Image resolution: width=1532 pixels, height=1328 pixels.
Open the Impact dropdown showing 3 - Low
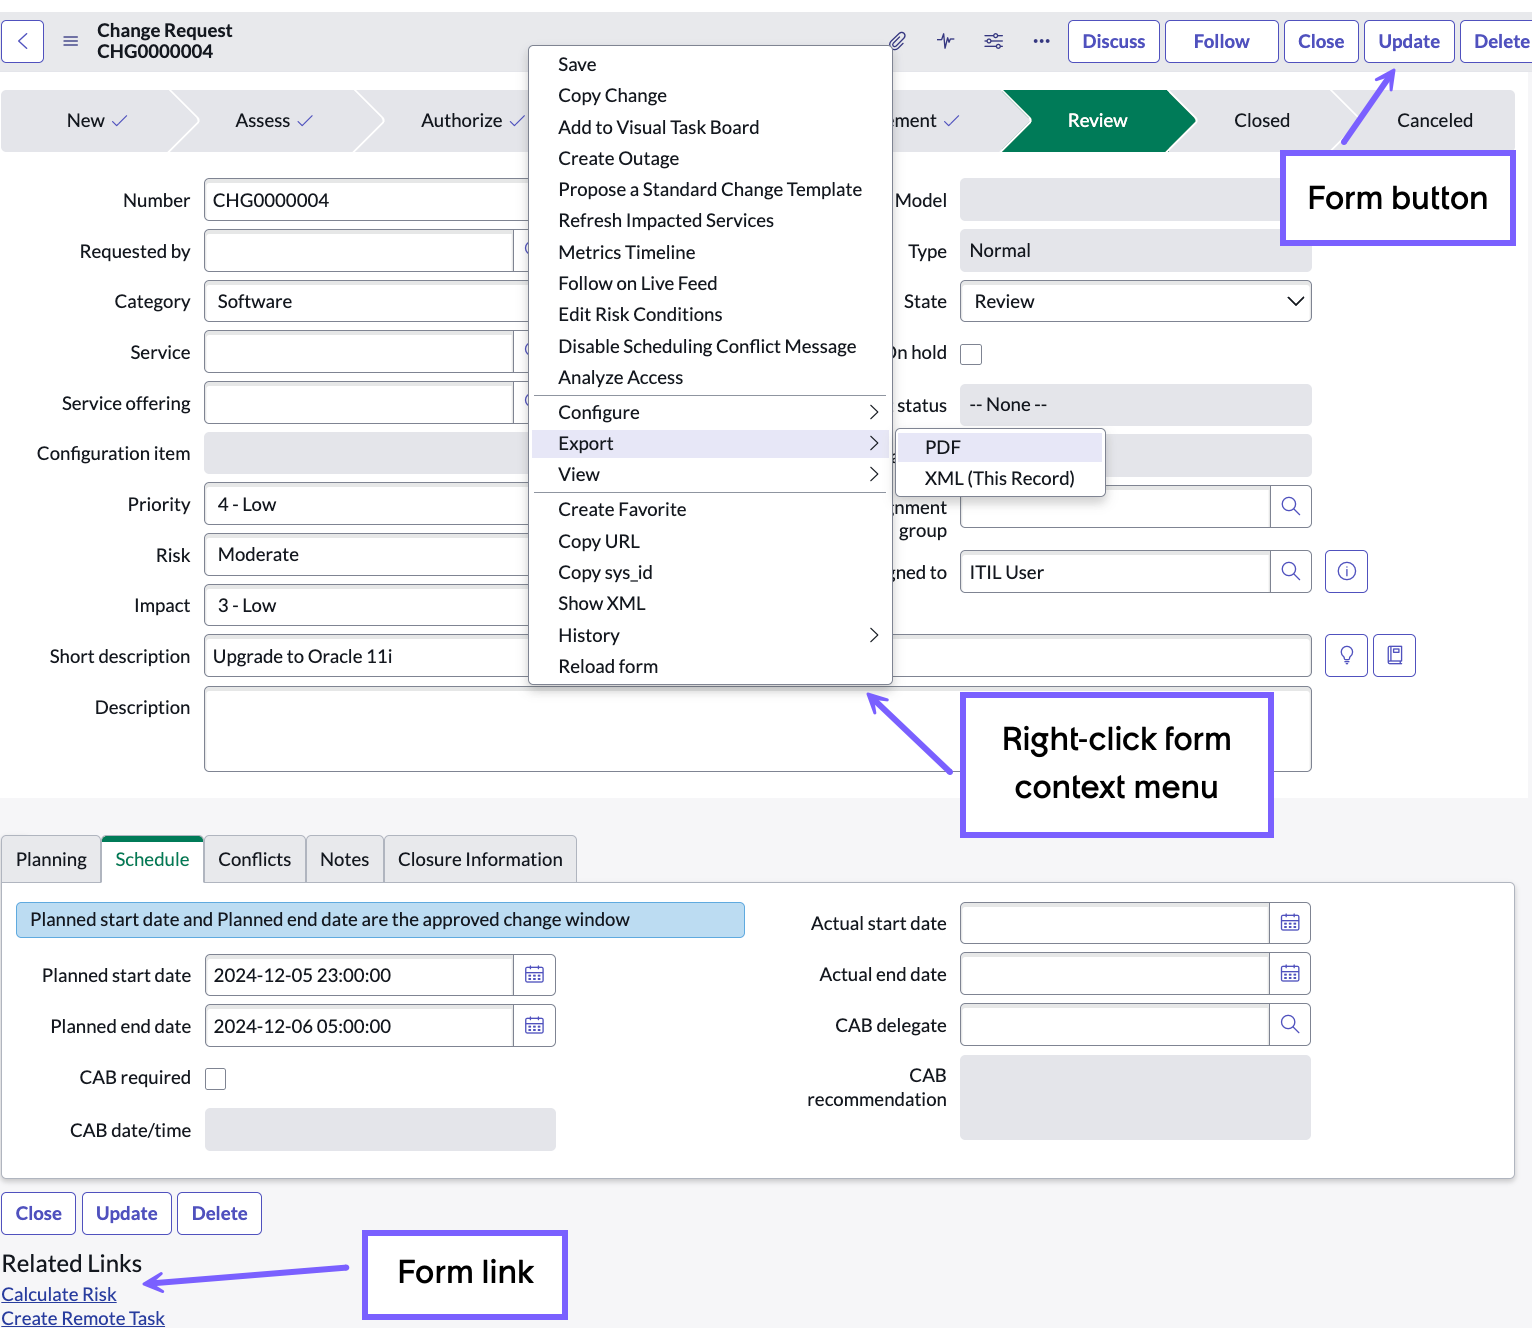point(367,605)
